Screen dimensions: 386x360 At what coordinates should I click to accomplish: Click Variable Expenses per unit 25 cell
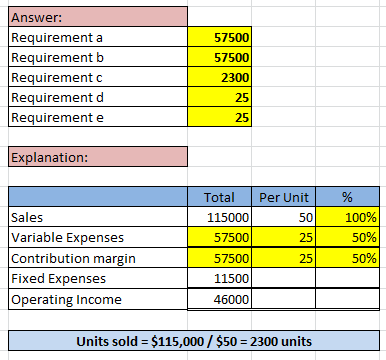284,237
